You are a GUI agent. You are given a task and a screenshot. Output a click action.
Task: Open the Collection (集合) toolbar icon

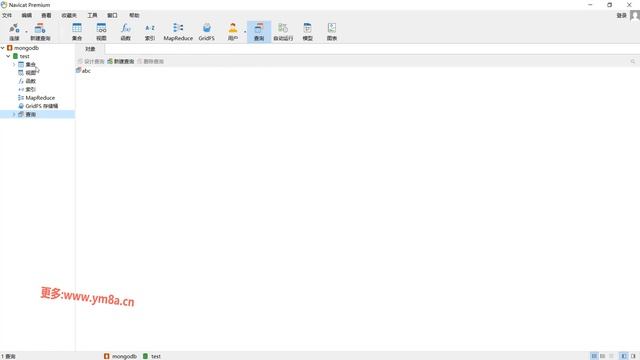coord(77,32)
